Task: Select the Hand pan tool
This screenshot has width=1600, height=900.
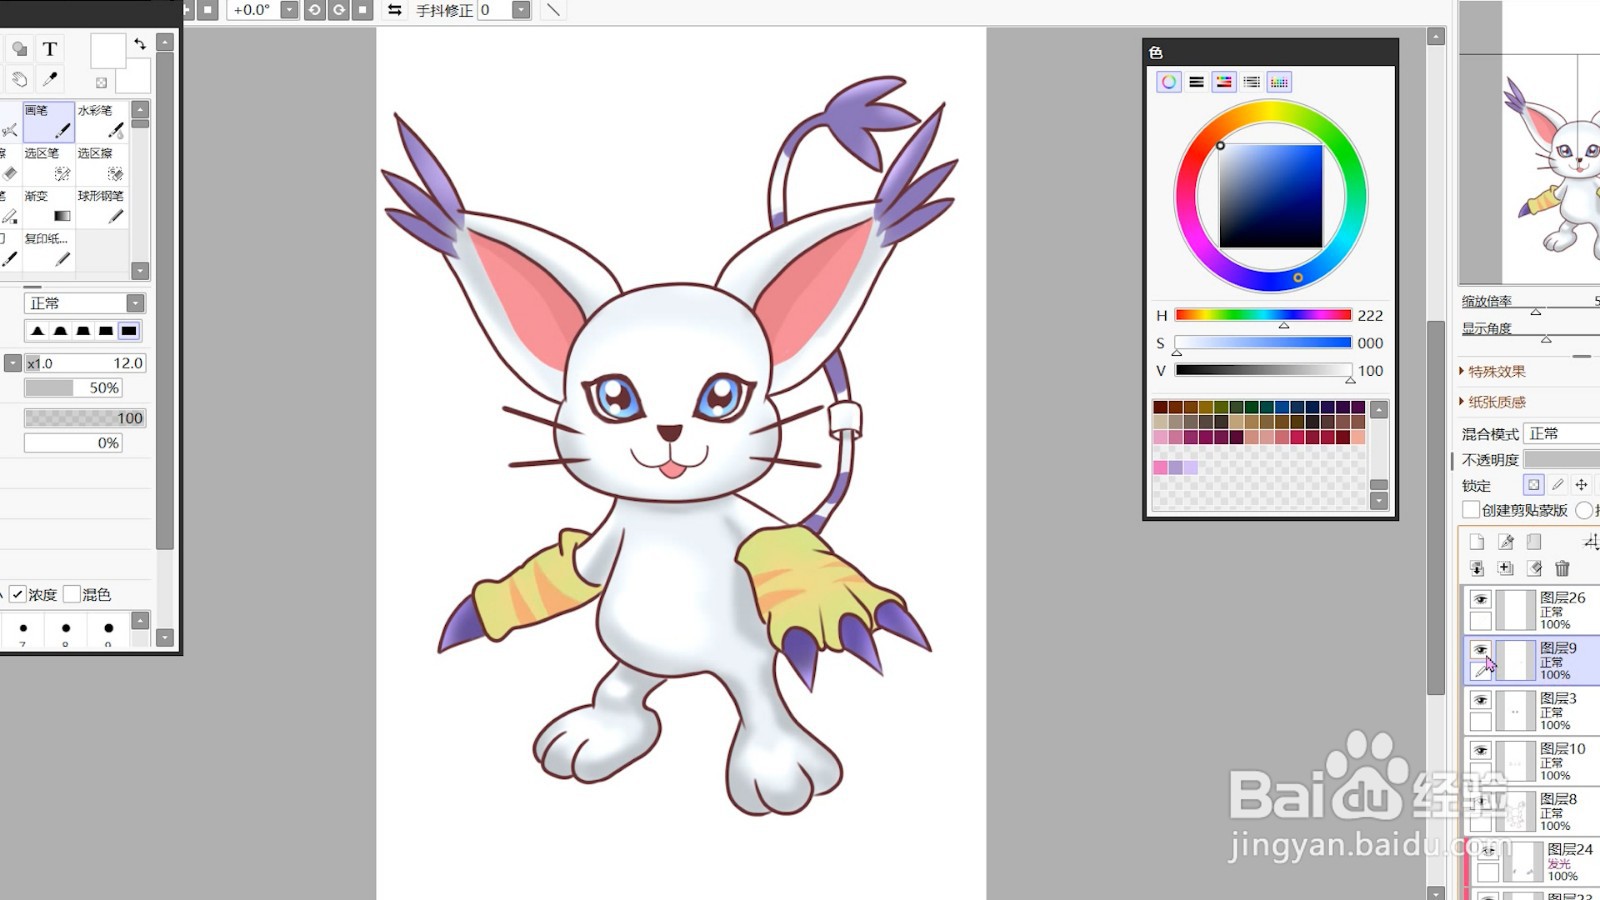Action: coord(19,79)
